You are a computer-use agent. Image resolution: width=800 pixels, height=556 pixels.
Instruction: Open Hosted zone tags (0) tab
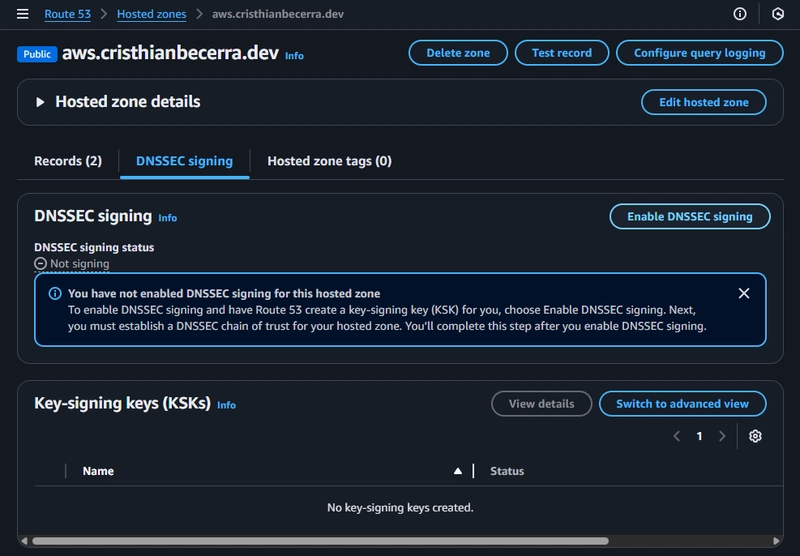pos(329,161)
